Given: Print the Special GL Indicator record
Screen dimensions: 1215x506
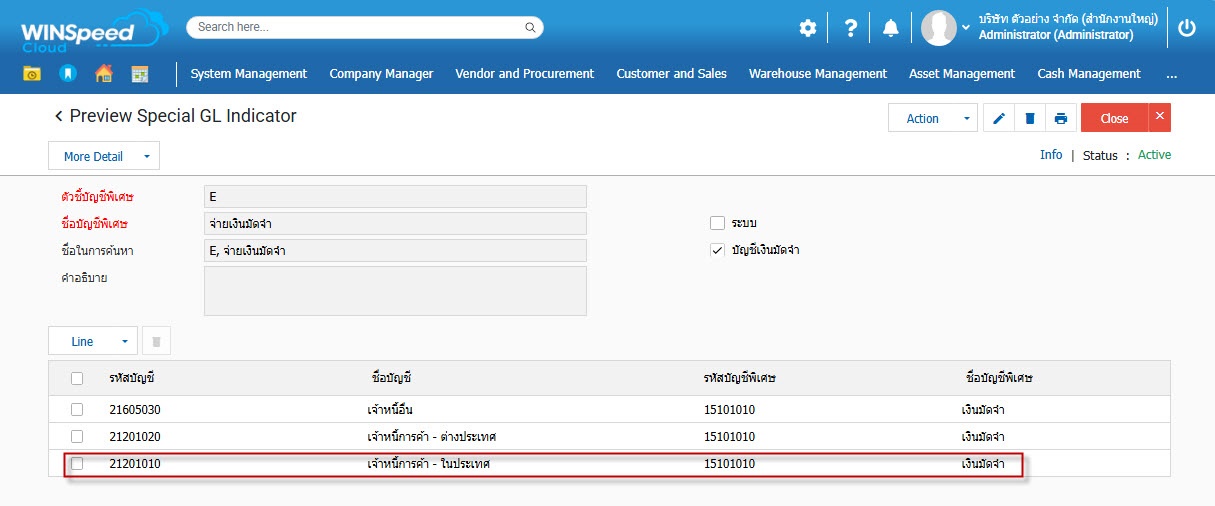Looking at the screenshot, I should click(1060, 118).
